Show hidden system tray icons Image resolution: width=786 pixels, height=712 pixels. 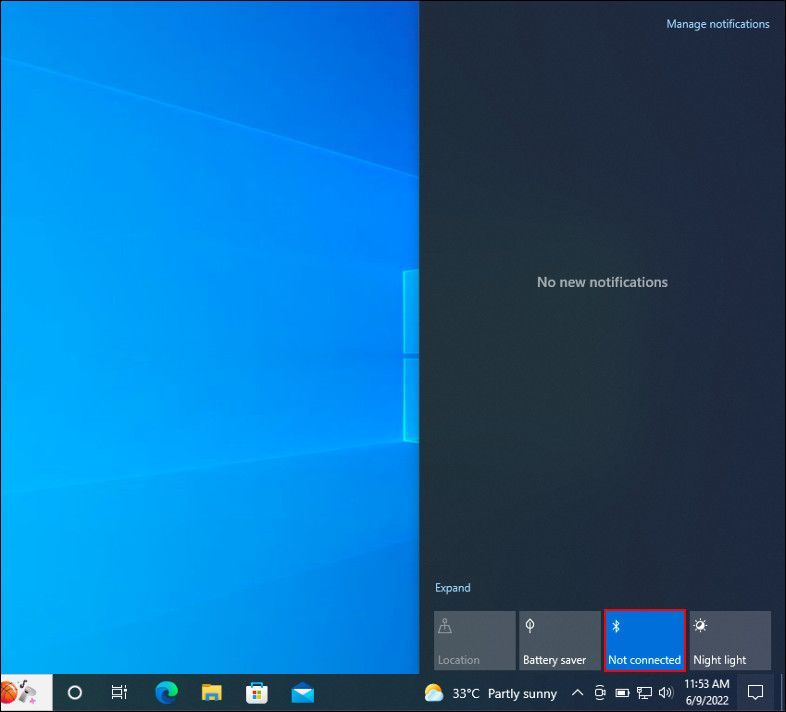[x=577, y=693]
